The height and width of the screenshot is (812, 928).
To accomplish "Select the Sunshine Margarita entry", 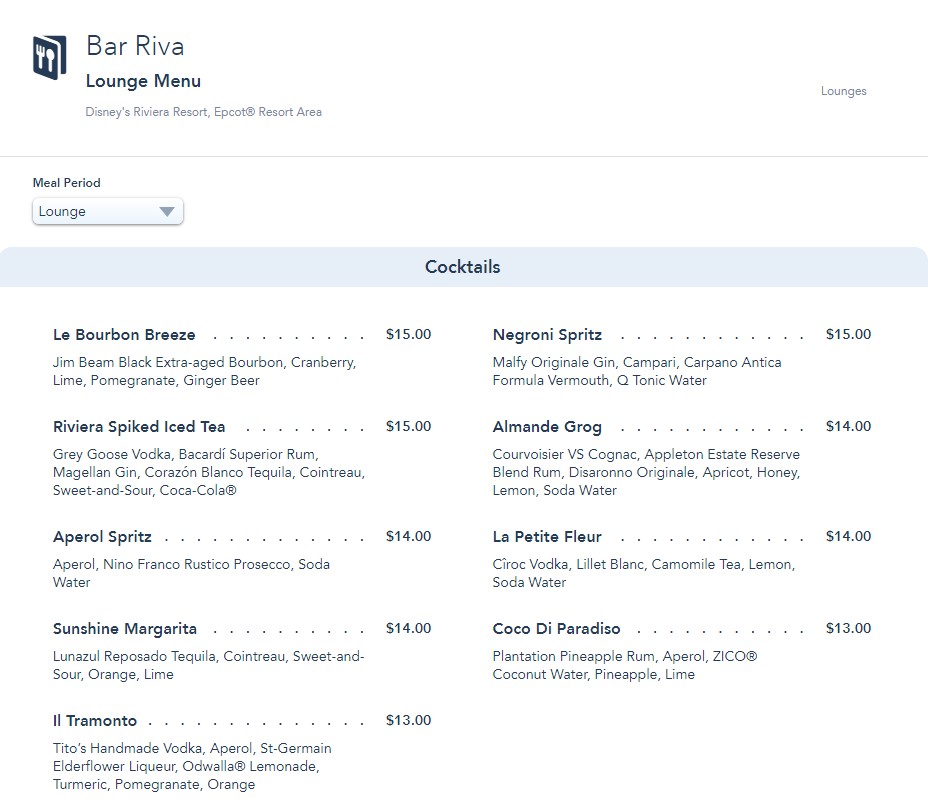I will coord(125,629).
